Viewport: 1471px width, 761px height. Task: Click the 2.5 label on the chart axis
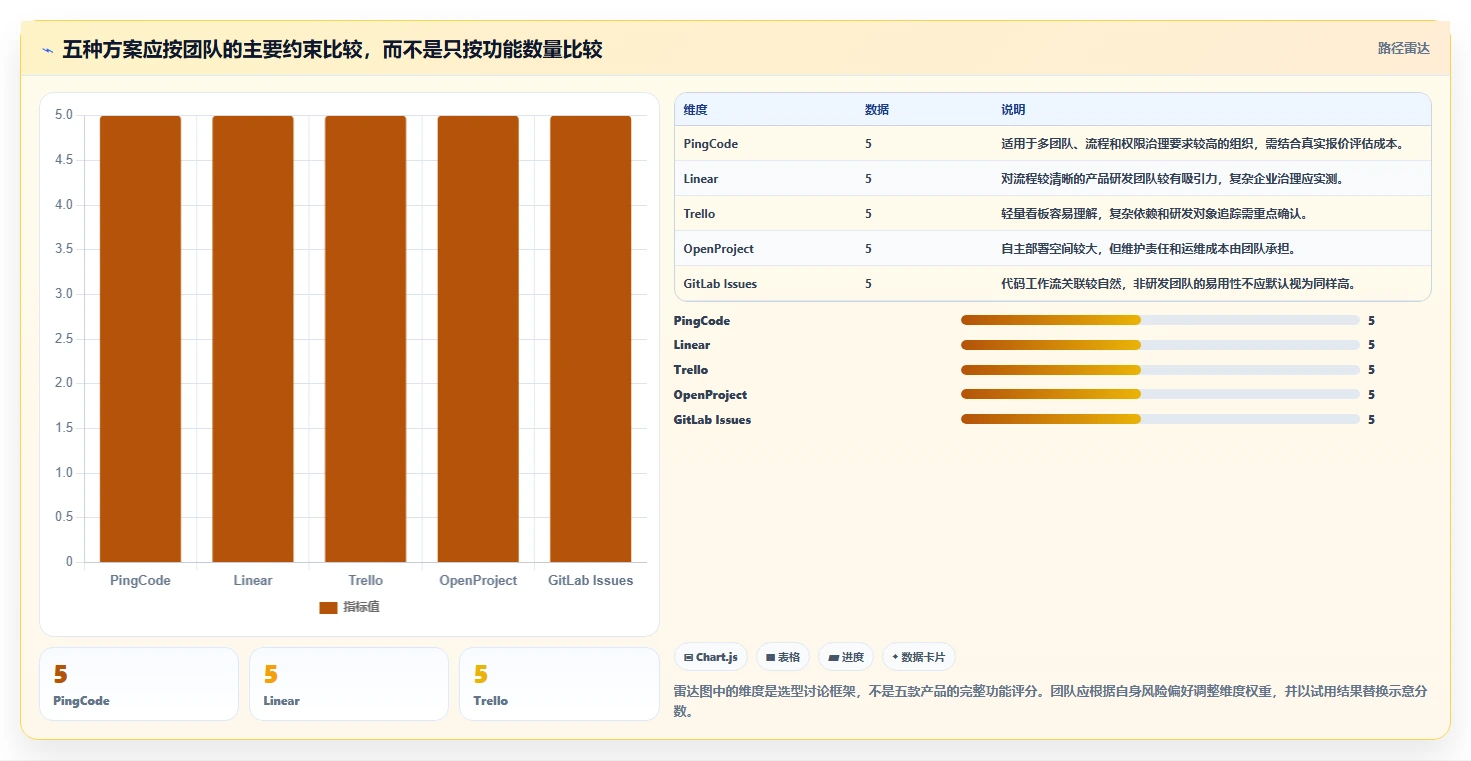(63, 339)
